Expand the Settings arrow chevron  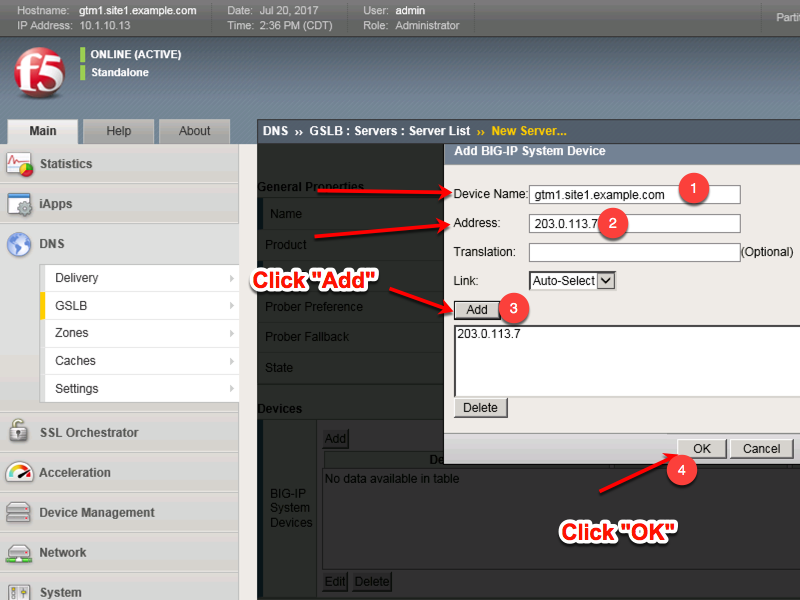tap(232, 389)
